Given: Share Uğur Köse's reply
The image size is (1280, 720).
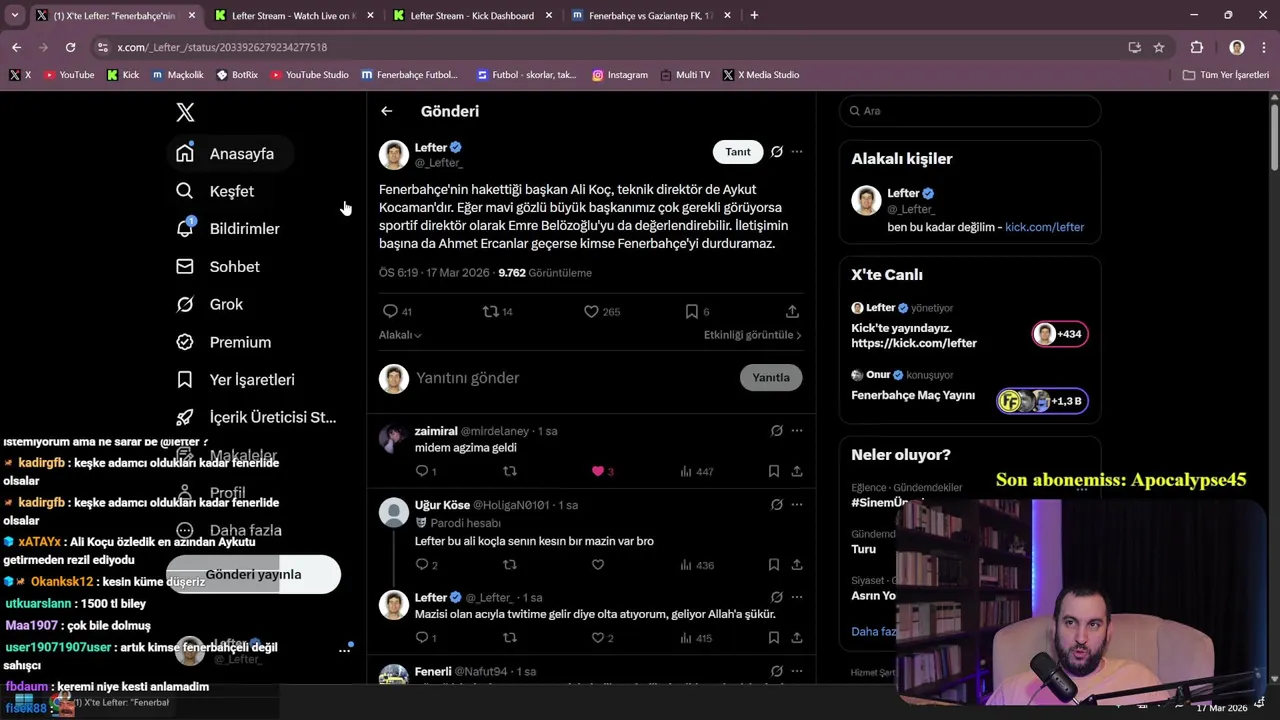Looking at the screenshot, I should point(797,565).
